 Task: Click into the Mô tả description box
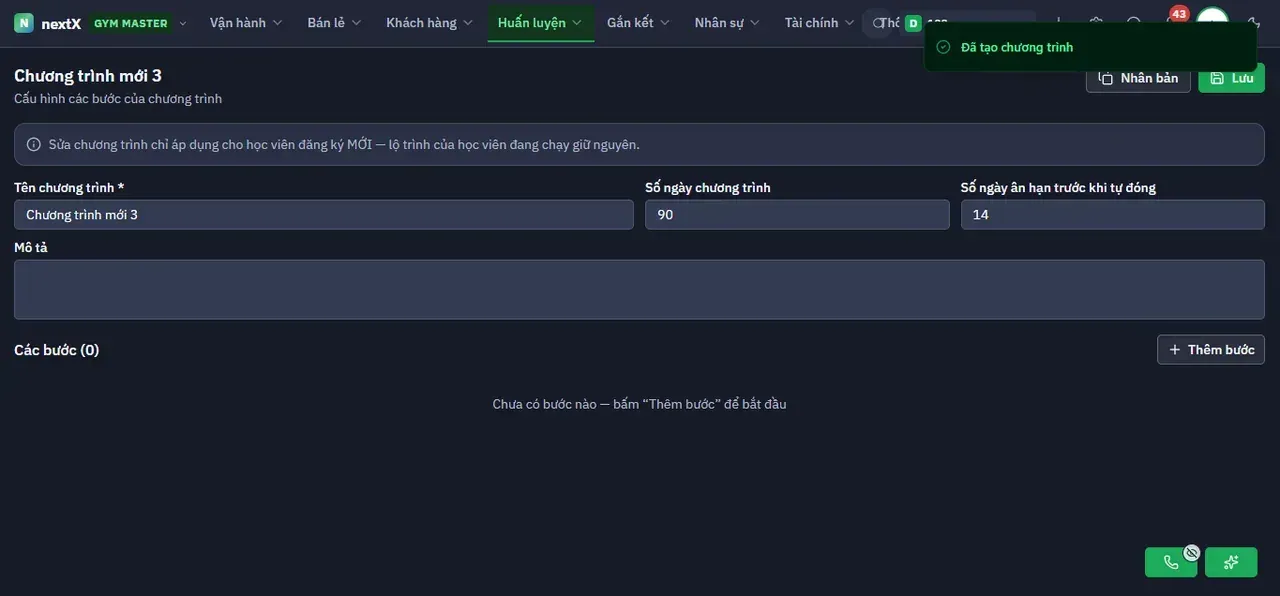click(x=639, y=290)
